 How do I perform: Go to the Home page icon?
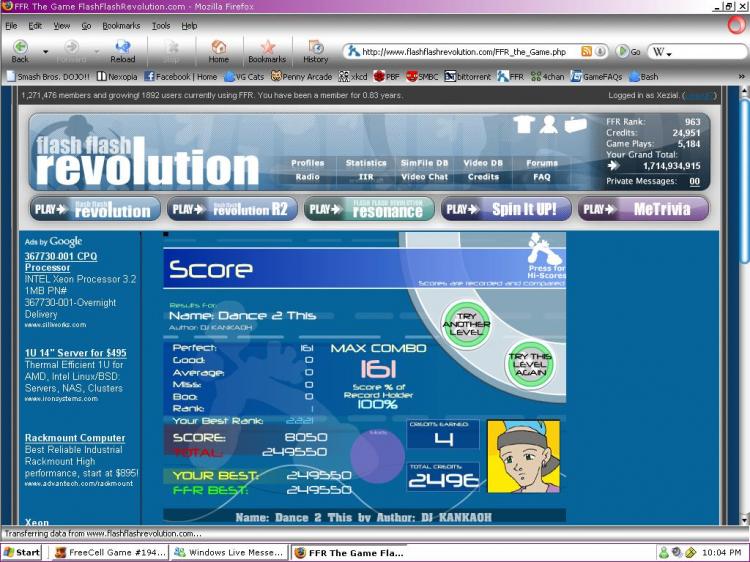click(x=219, y=47)
